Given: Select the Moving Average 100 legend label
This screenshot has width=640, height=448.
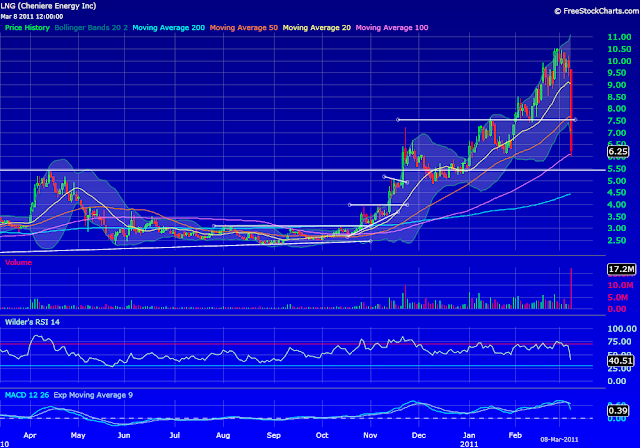Looking at the screenshot, I should [392, 28].
